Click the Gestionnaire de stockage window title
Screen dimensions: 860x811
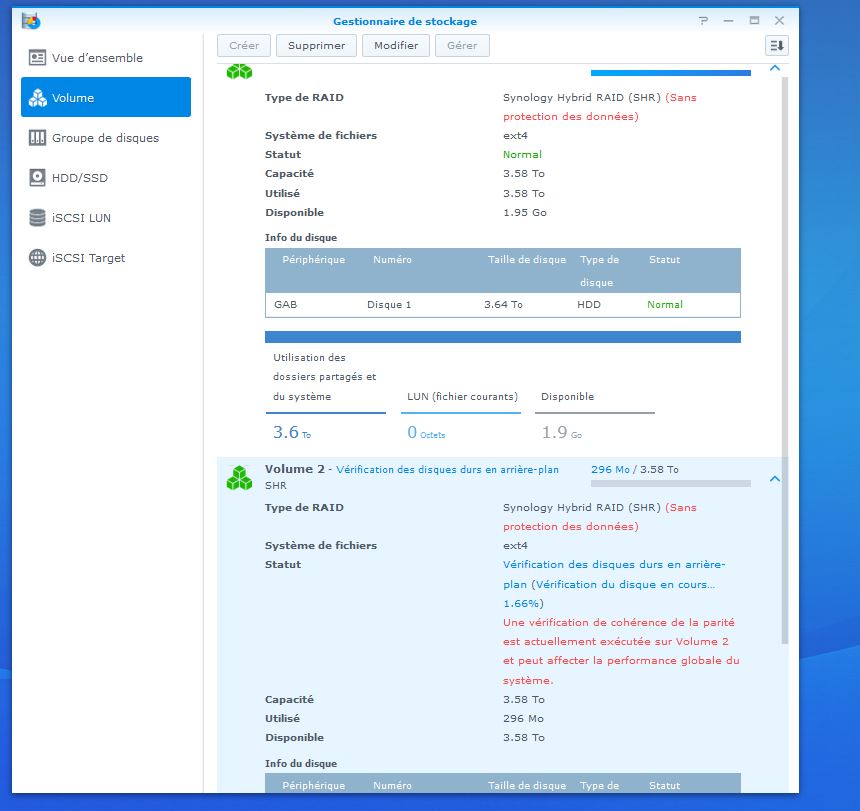point(405,21)
